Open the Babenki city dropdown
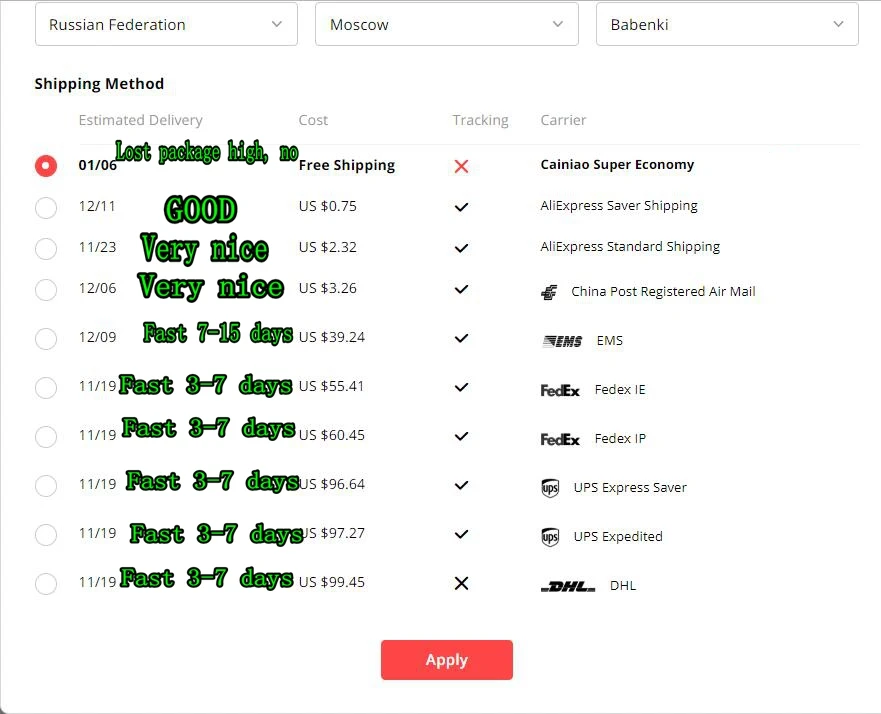 click(x=727, y=24)
